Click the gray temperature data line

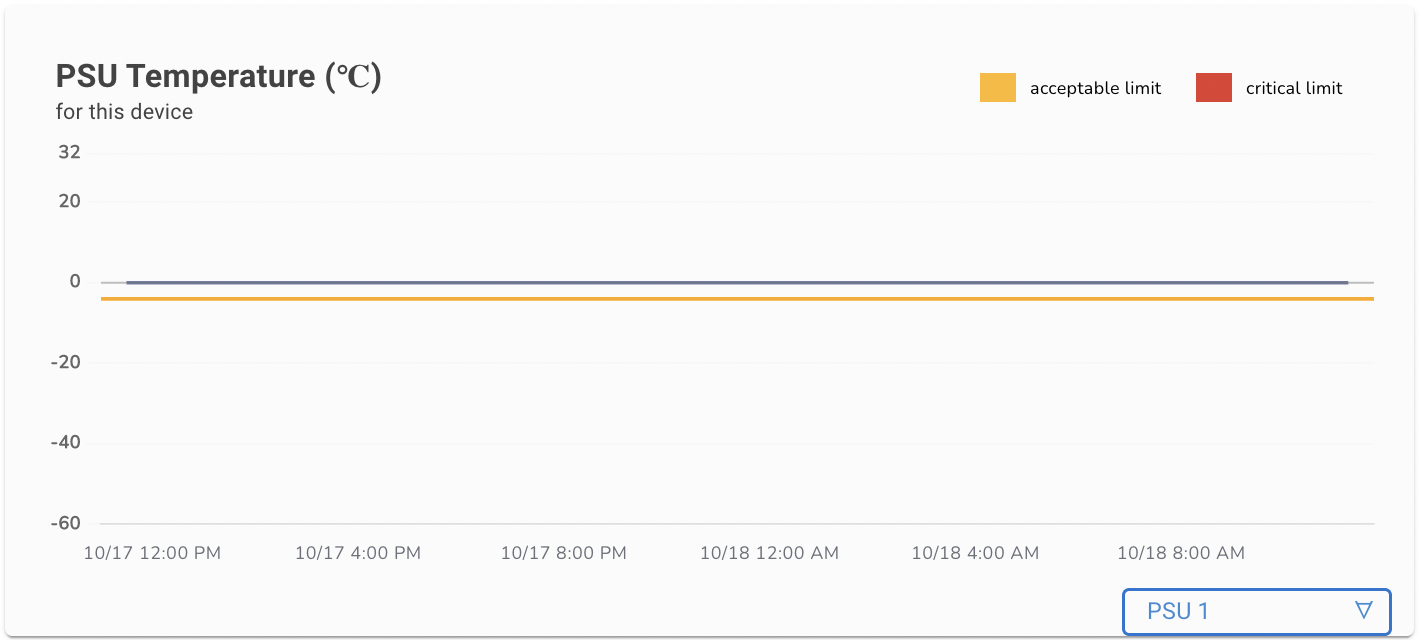coord(737,282)
